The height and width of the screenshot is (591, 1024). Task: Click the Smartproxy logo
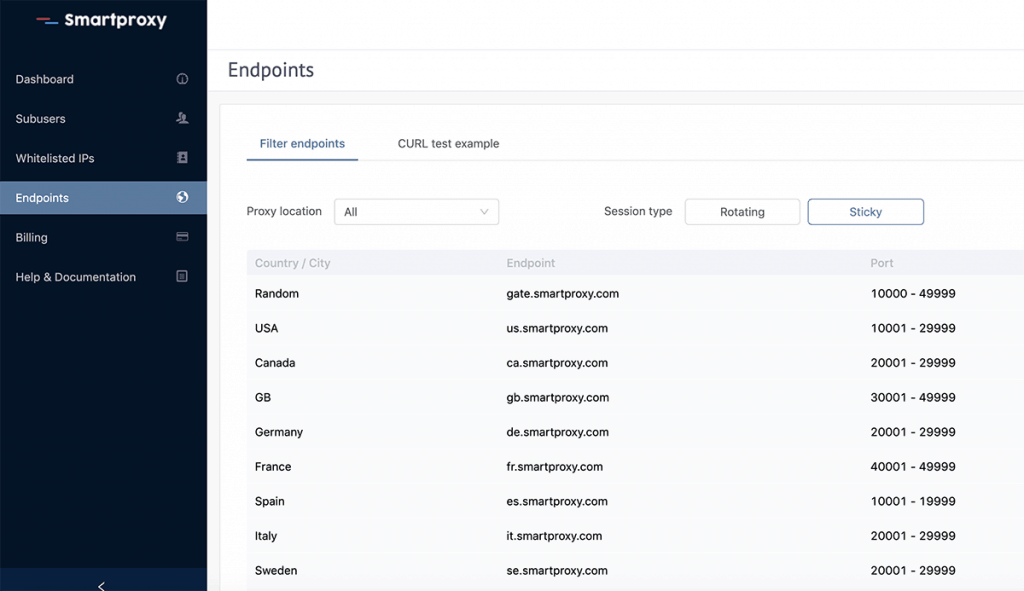pyautogui.click(x=100, y=19)
